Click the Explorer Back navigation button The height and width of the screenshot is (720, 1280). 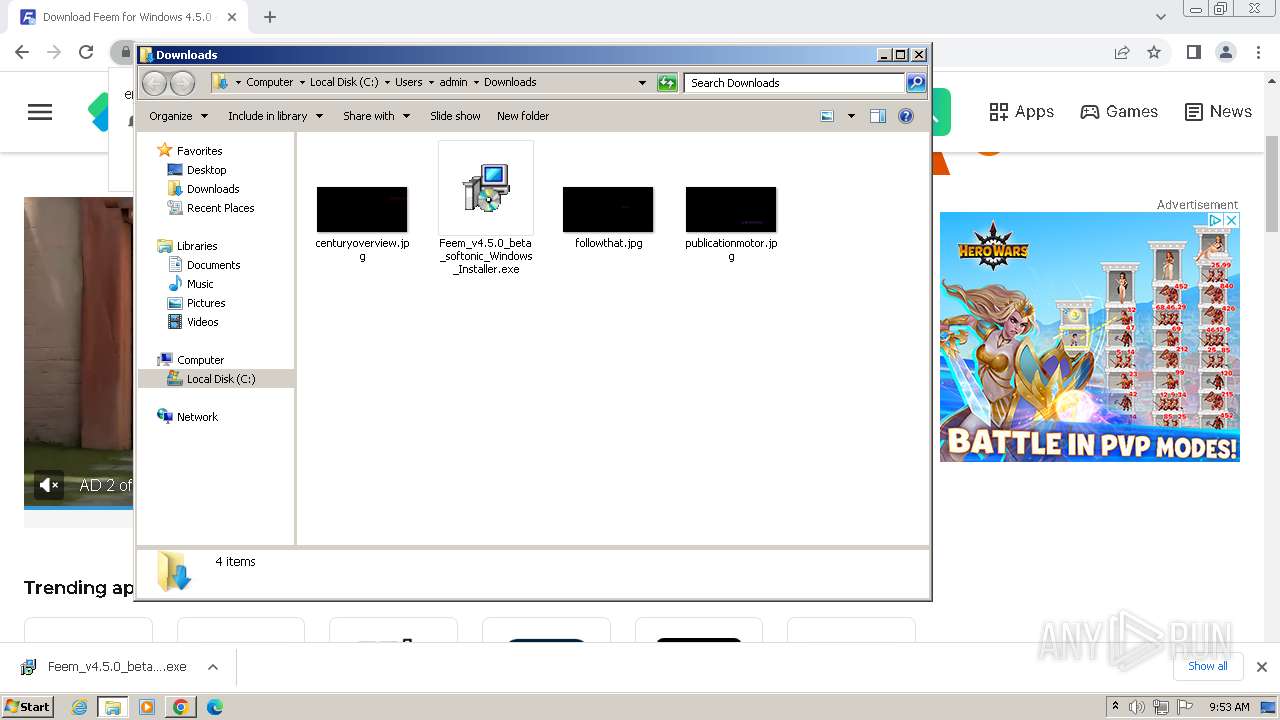(x=155, y=83)
